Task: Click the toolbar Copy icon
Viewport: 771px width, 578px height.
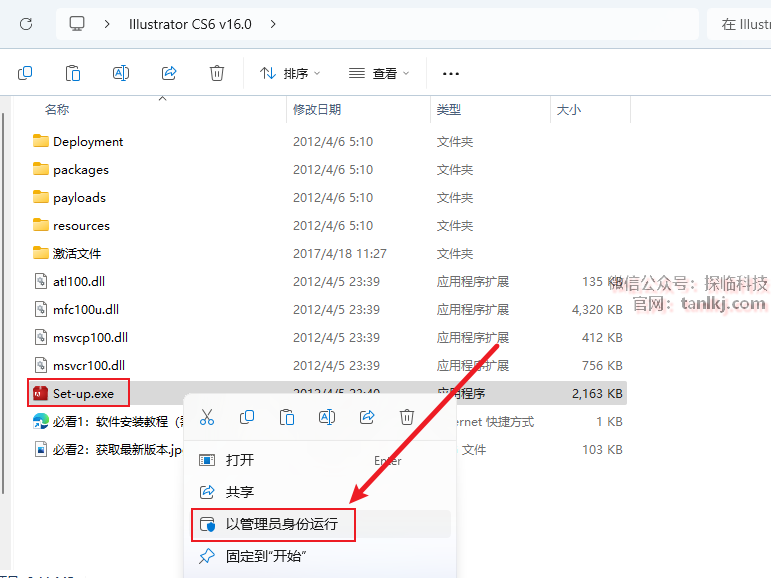Action: pyautogui.click(x=25, y=73)
